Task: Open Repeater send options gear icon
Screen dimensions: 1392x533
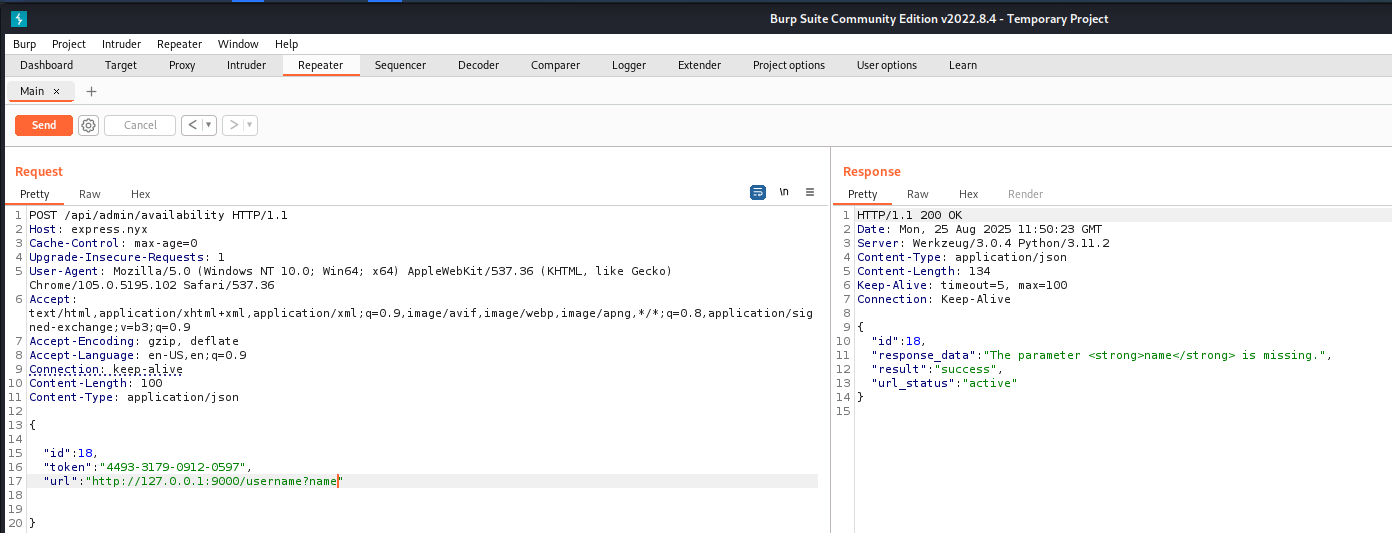Action: [89, 125]
